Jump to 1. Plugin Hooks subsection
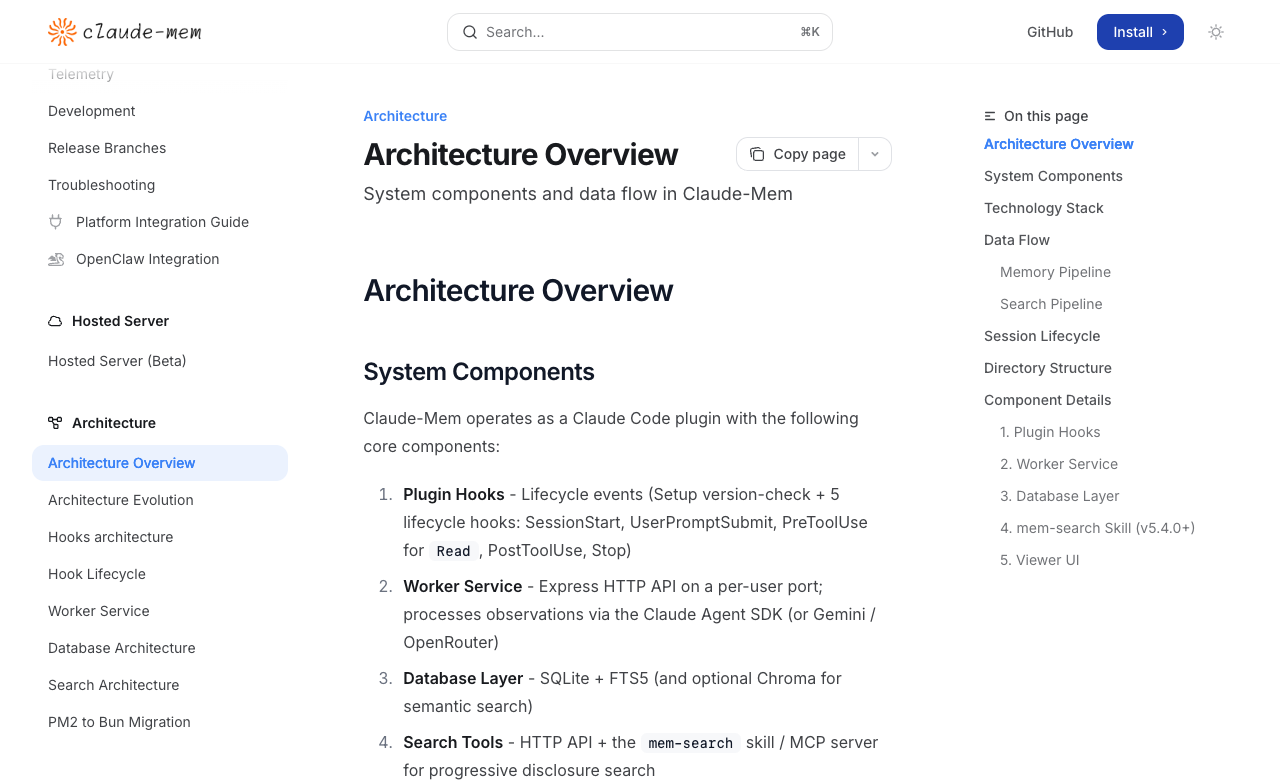 (x=1050, y=432)
